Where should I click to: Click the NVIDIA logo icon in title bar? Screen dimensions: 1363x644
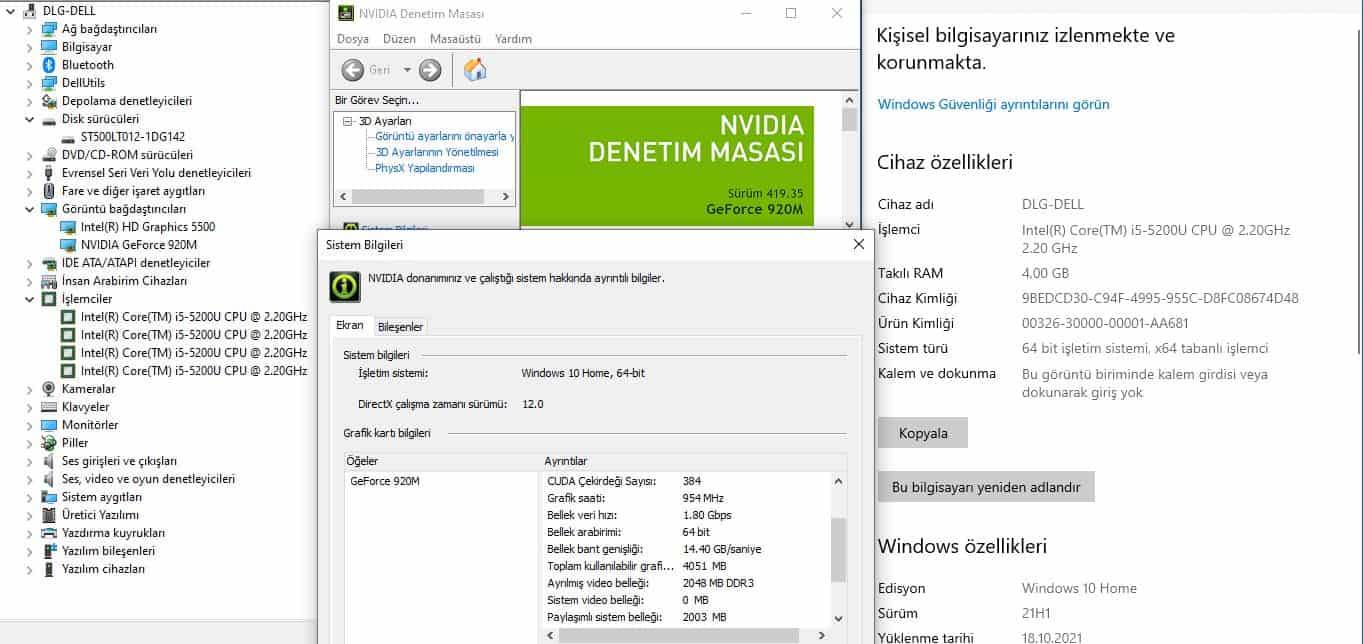pos(345,14)
